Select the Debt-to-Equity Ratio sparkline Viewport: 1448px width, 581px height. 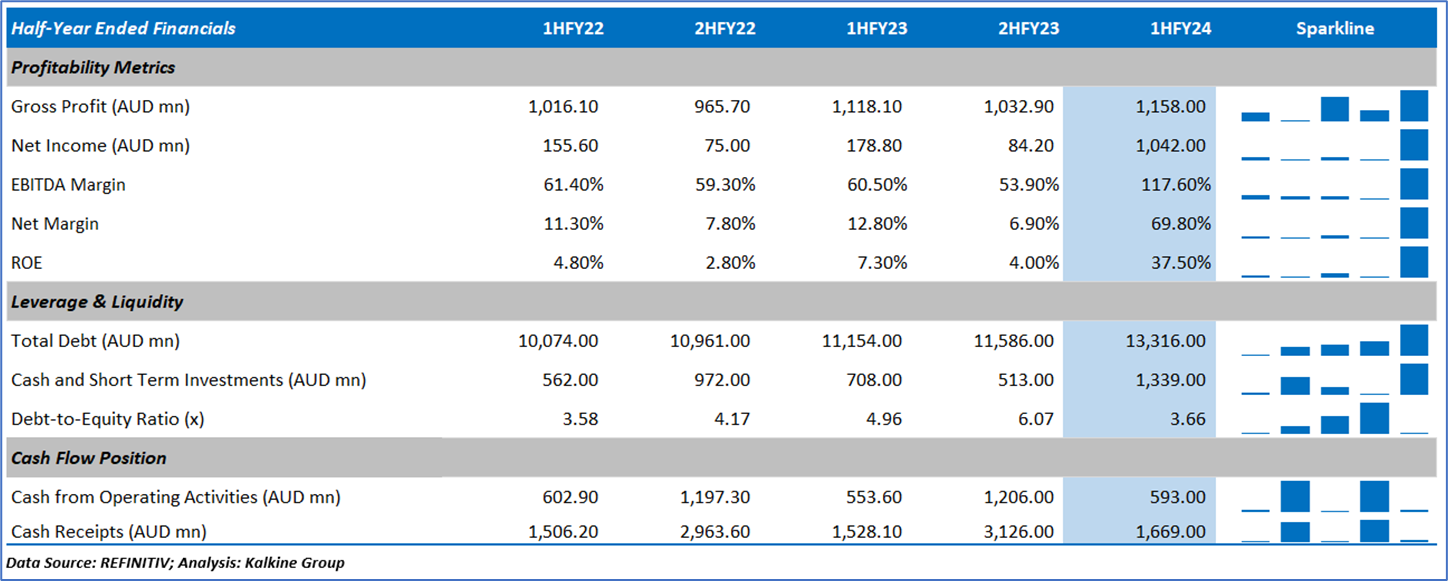[1334, 419]
